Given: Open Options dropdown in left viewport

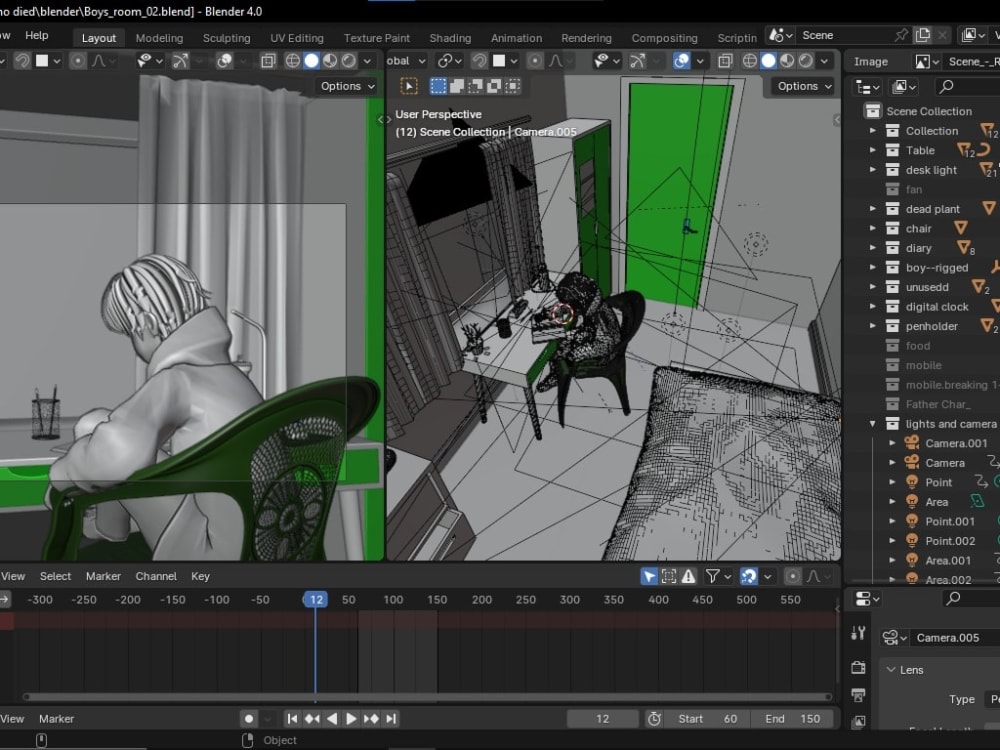Looking at the screenshot, I should [x=346, y=86].
